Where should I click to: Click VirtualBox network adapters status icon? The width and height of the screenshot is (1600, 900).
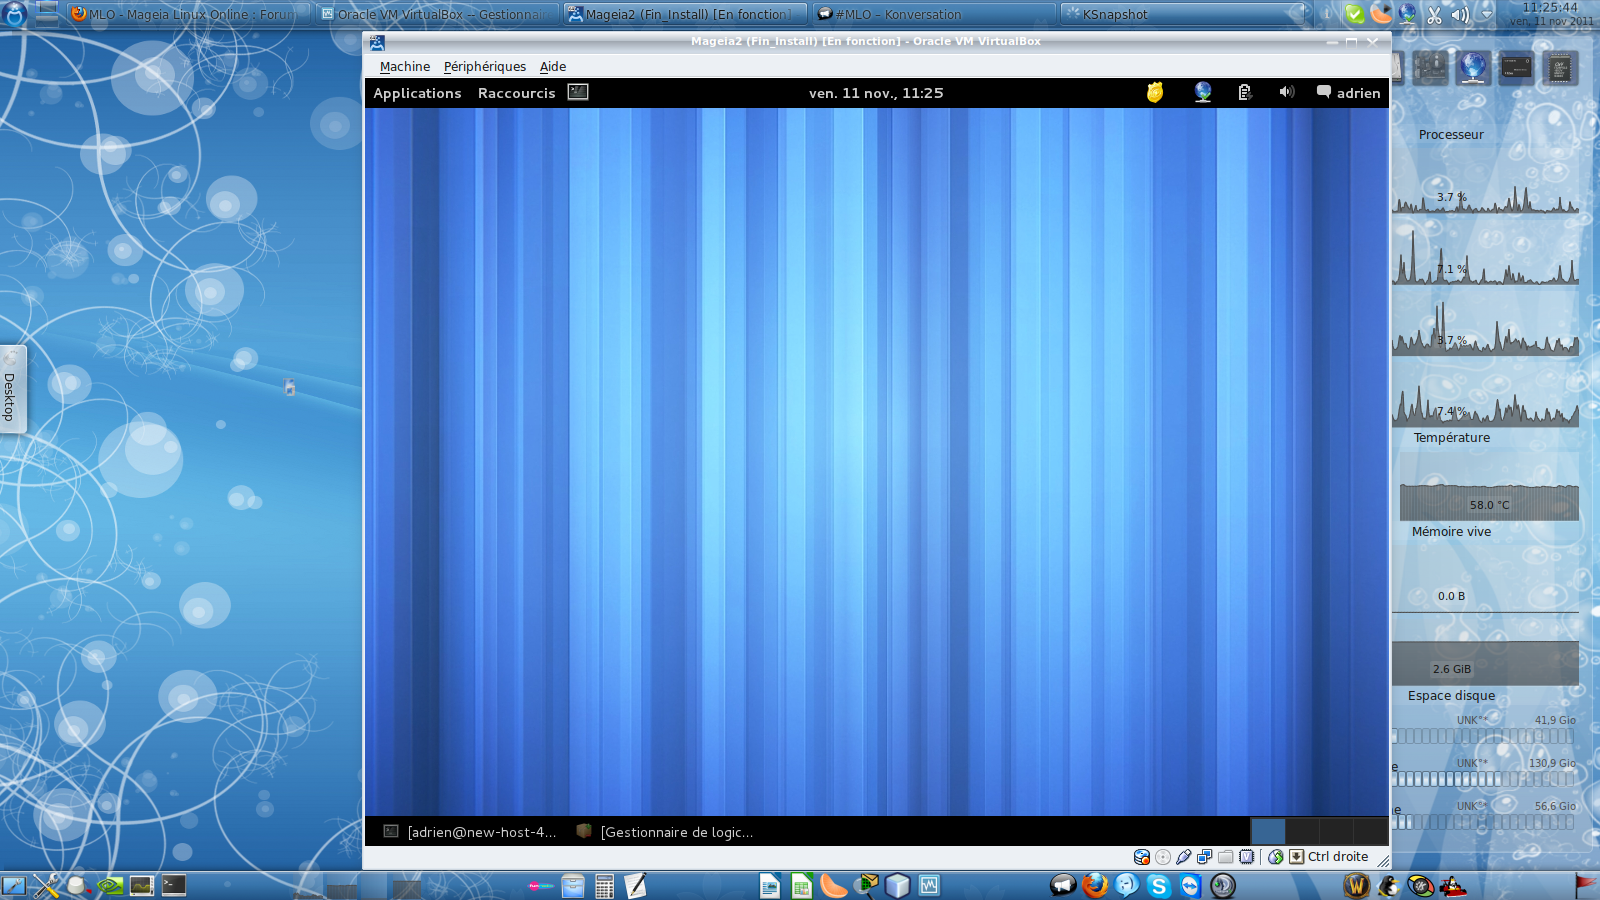tap(1205, 857)
